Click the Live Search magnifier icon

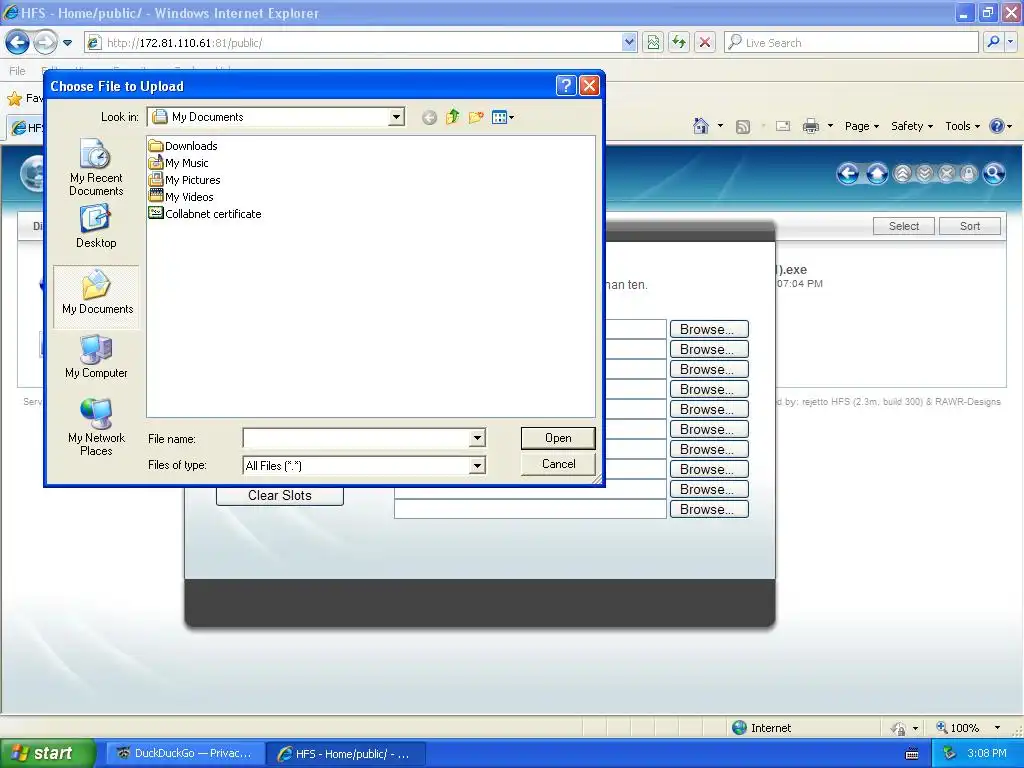coord(993,42)
